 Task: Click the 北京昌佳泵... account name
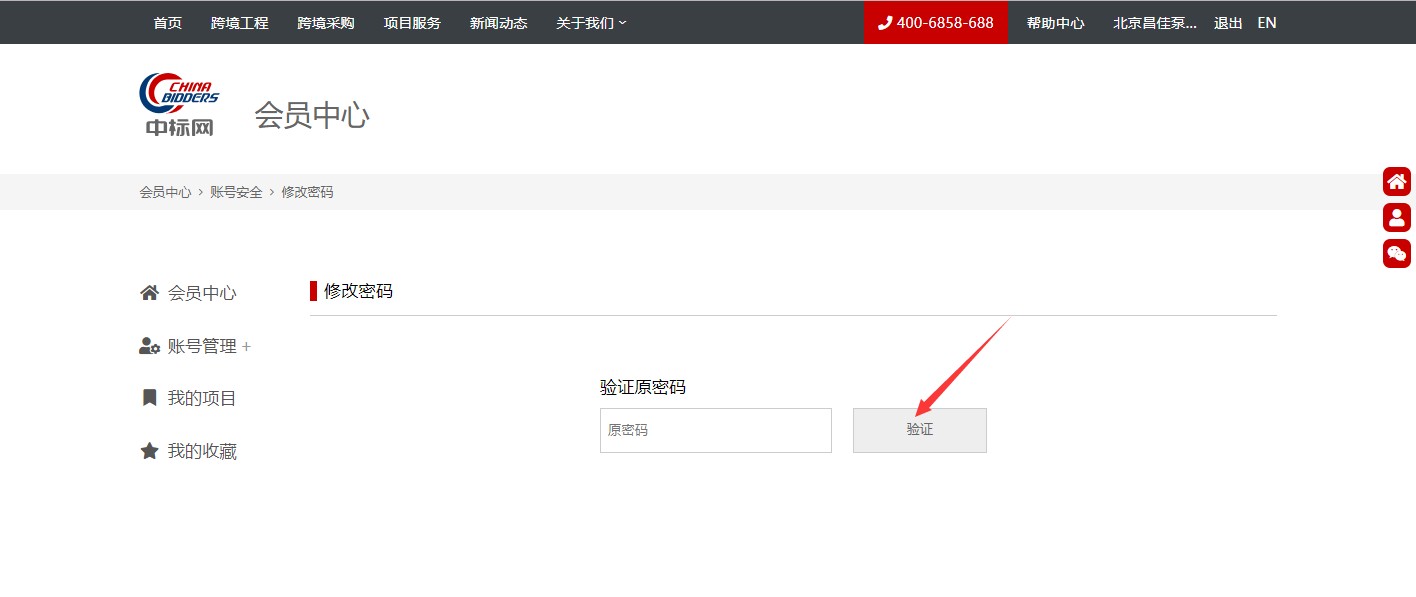tap(1155, 23)
